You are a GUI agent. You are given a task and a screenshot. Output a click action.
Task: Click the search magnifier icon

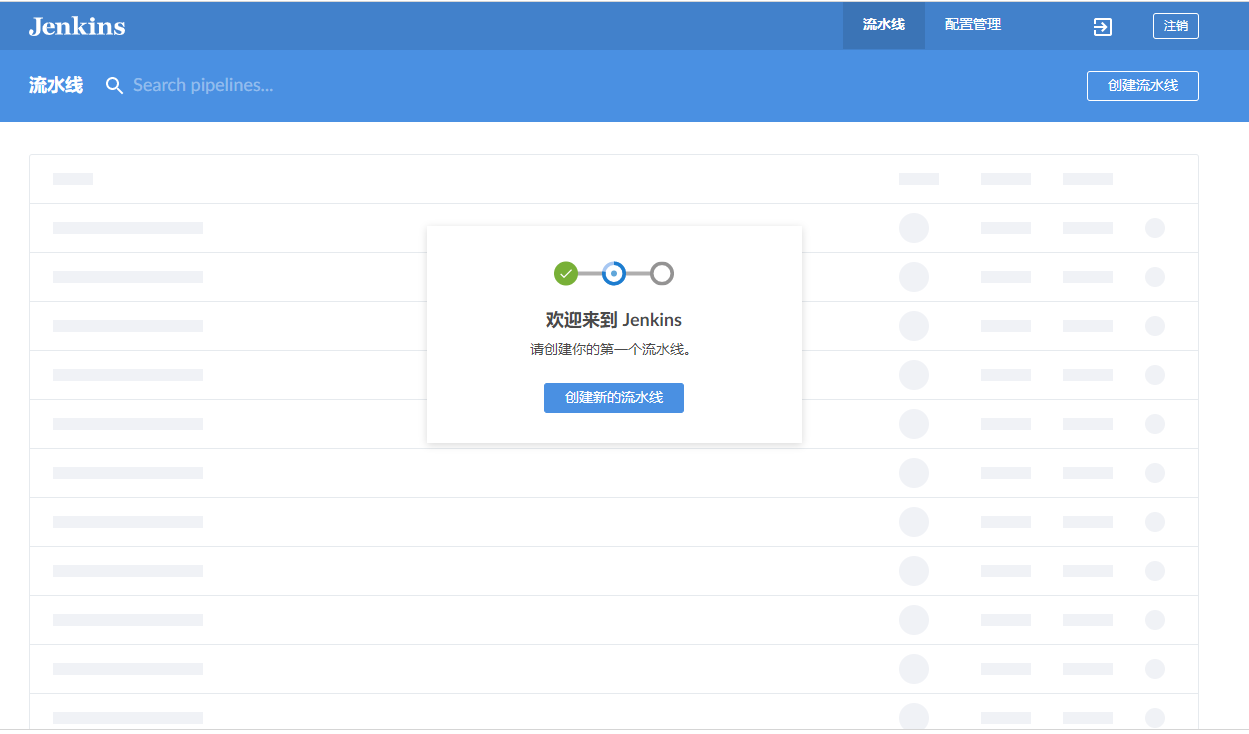115,86
